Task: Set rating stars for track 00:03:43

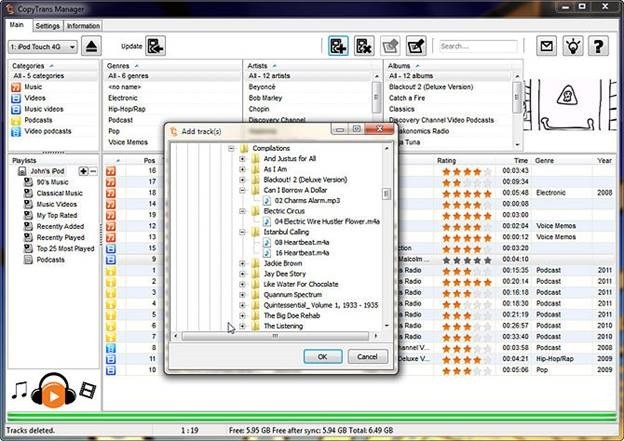Action: [x=467, y=172]
